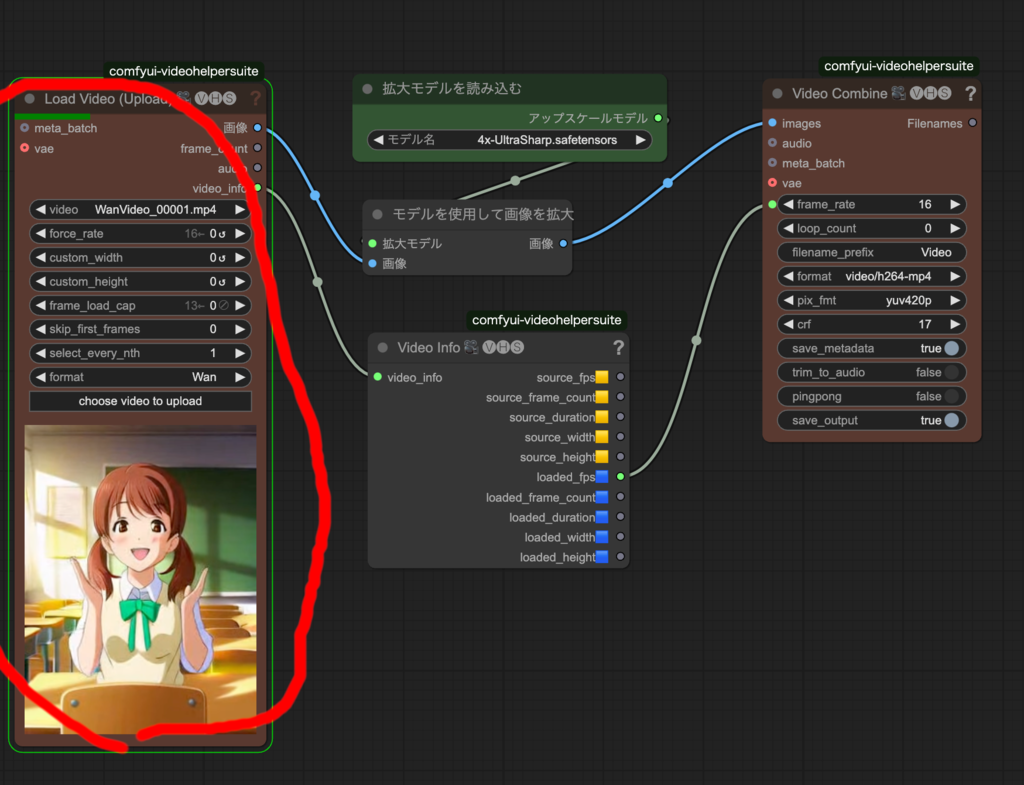The image size is (1024, 785).
Task: Decrease frame_rate with left arrow
Action: [x=788, y=204]
